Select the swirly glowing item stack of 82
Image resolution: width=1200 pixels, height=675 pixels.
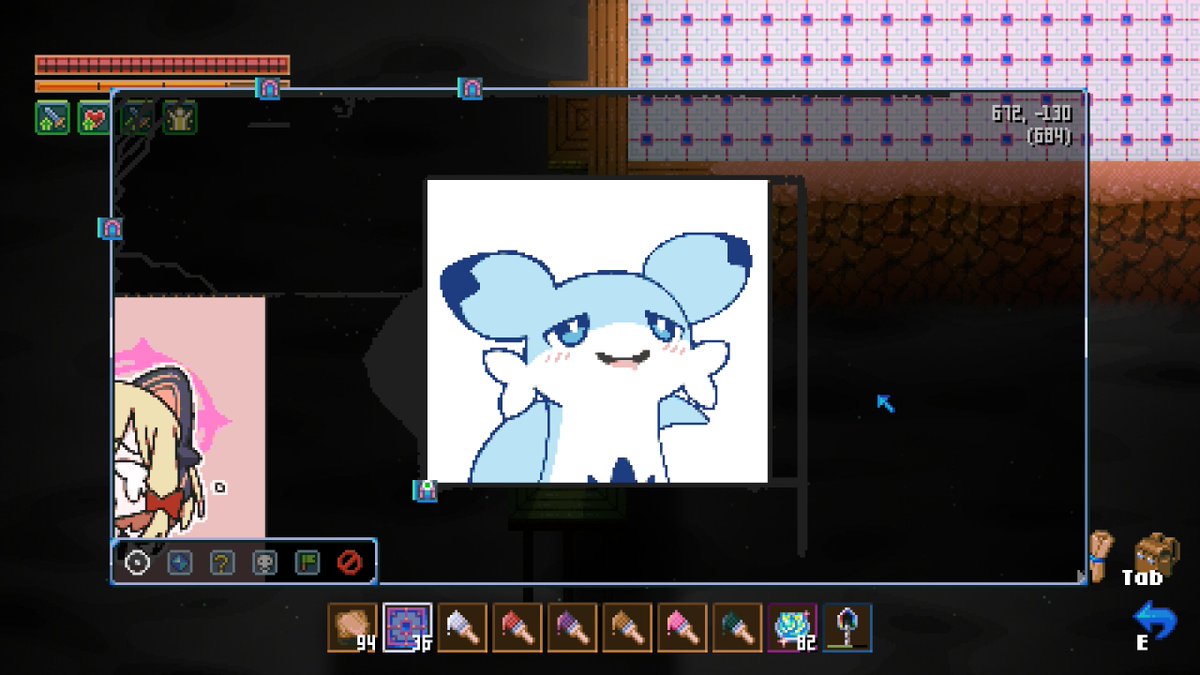point(792,628)
